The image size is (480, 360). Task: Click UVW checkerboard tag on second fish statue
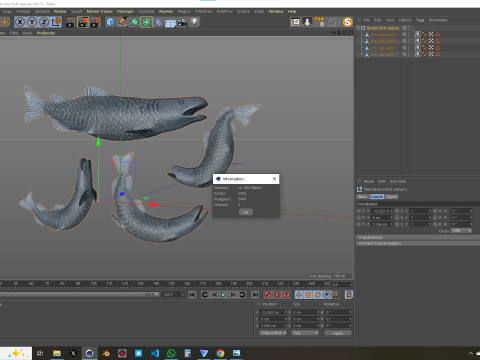[x=431, y=41]
